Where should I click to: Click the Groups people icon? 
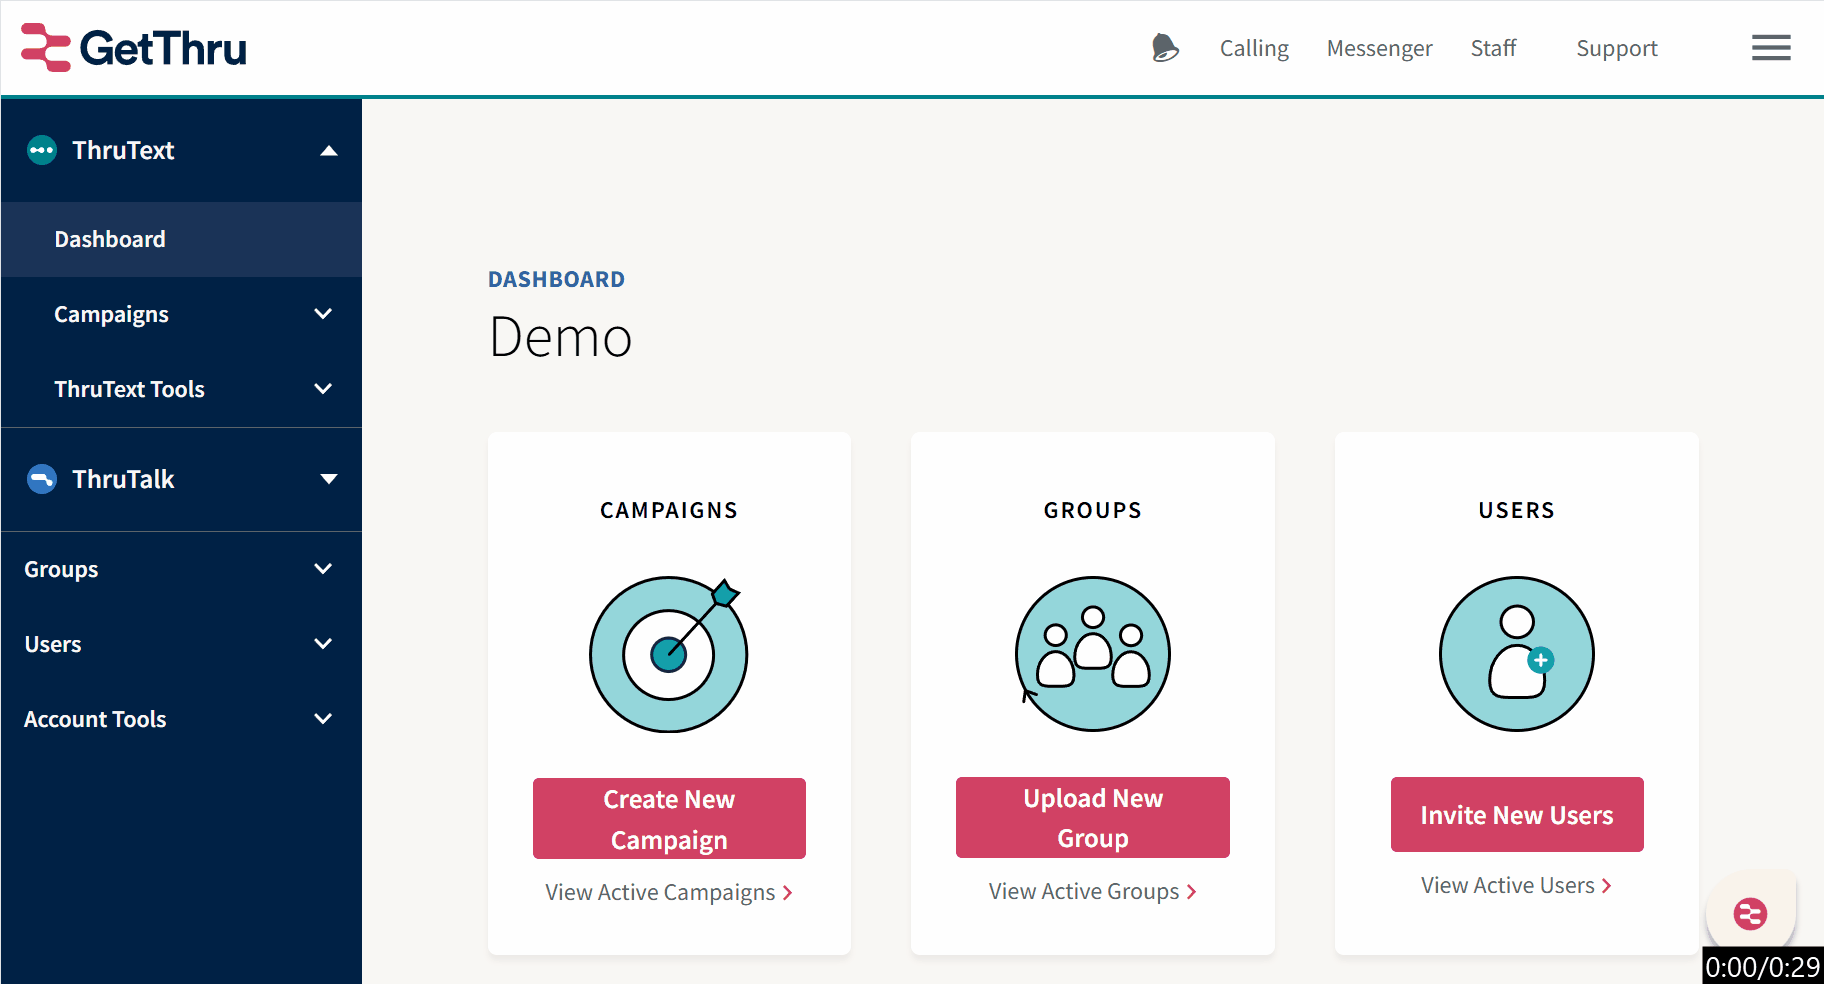(1093, 654)
